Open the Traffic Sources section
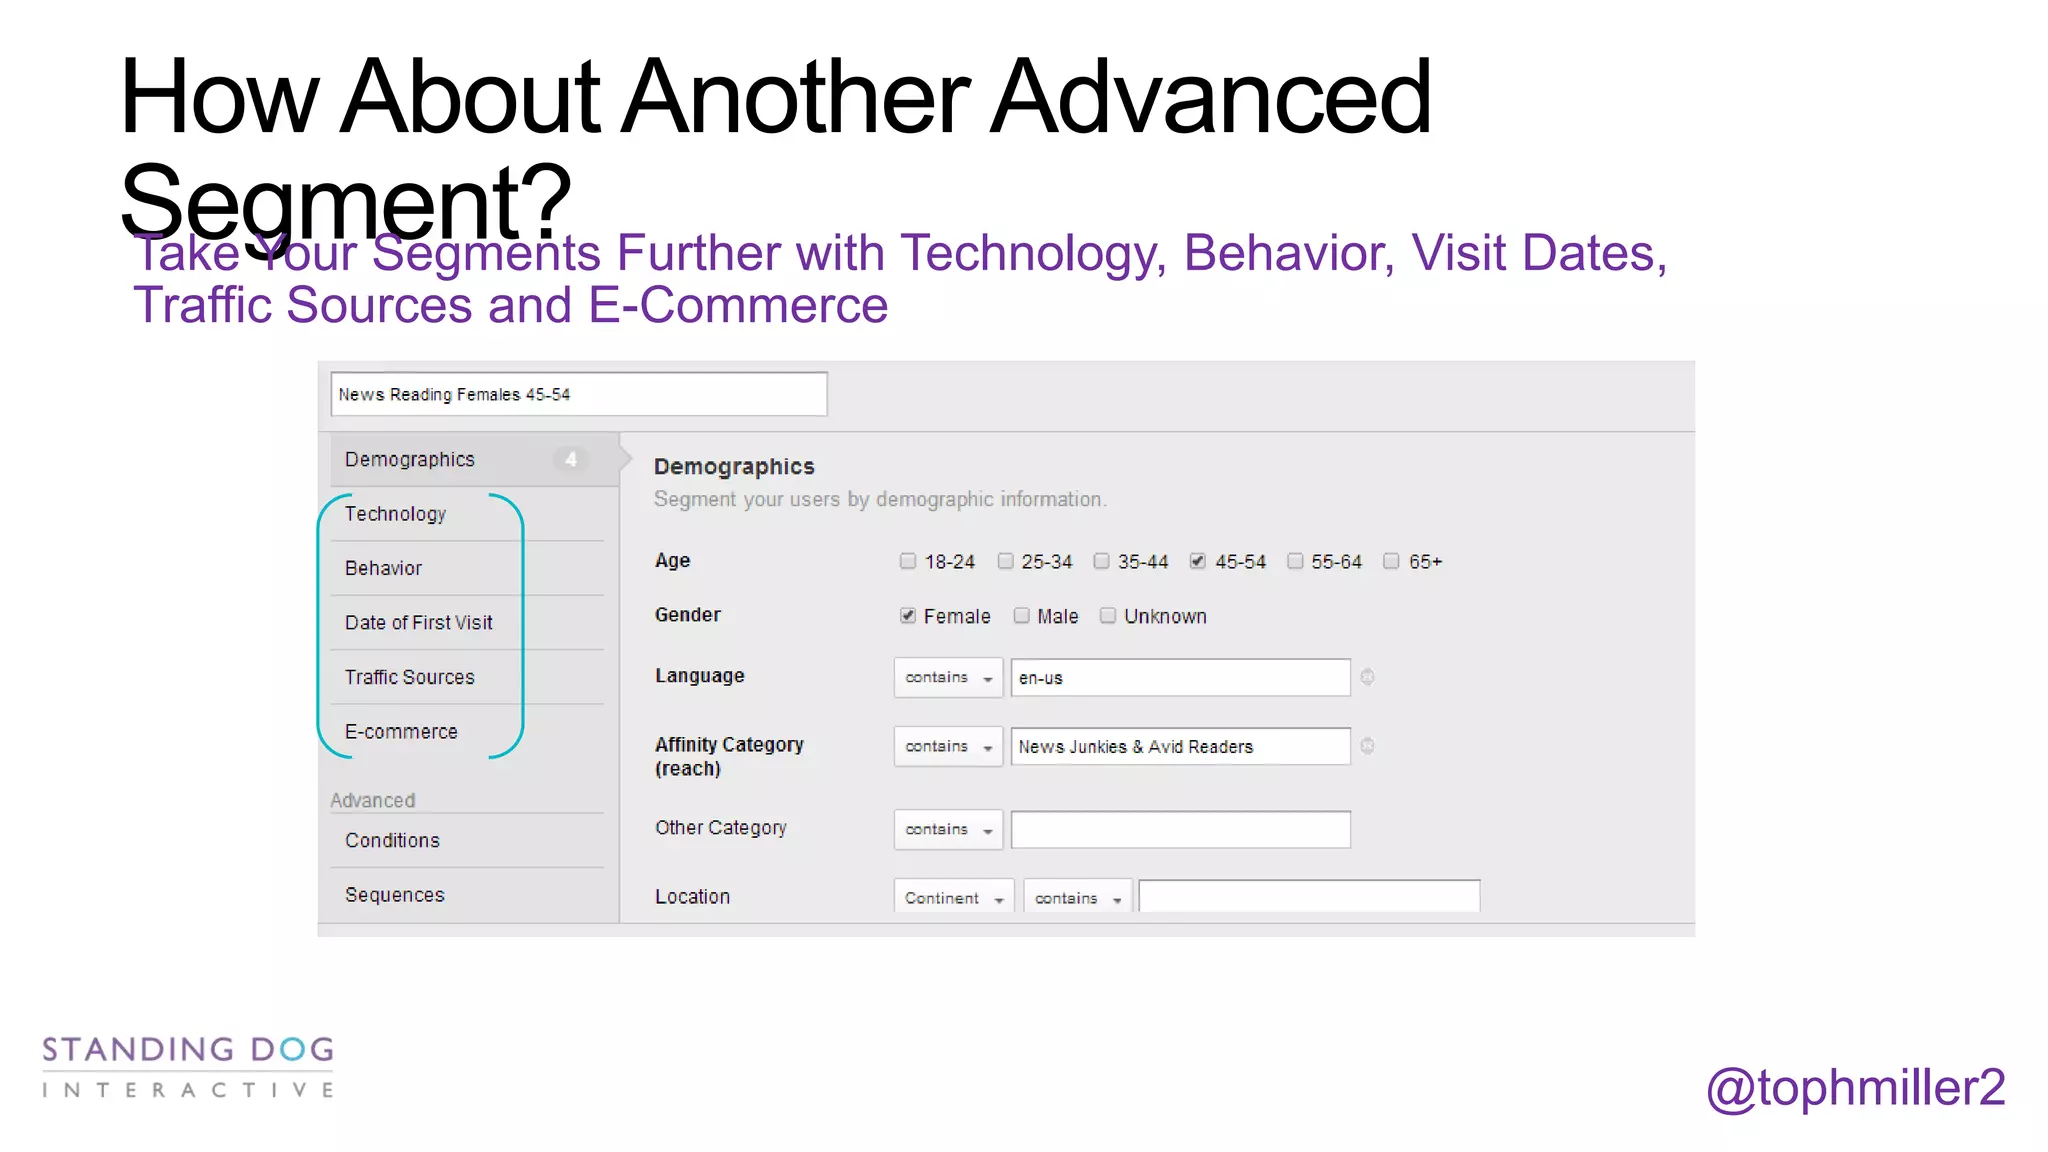Viewport: 2048px width, 1152px height. point(467,677)
